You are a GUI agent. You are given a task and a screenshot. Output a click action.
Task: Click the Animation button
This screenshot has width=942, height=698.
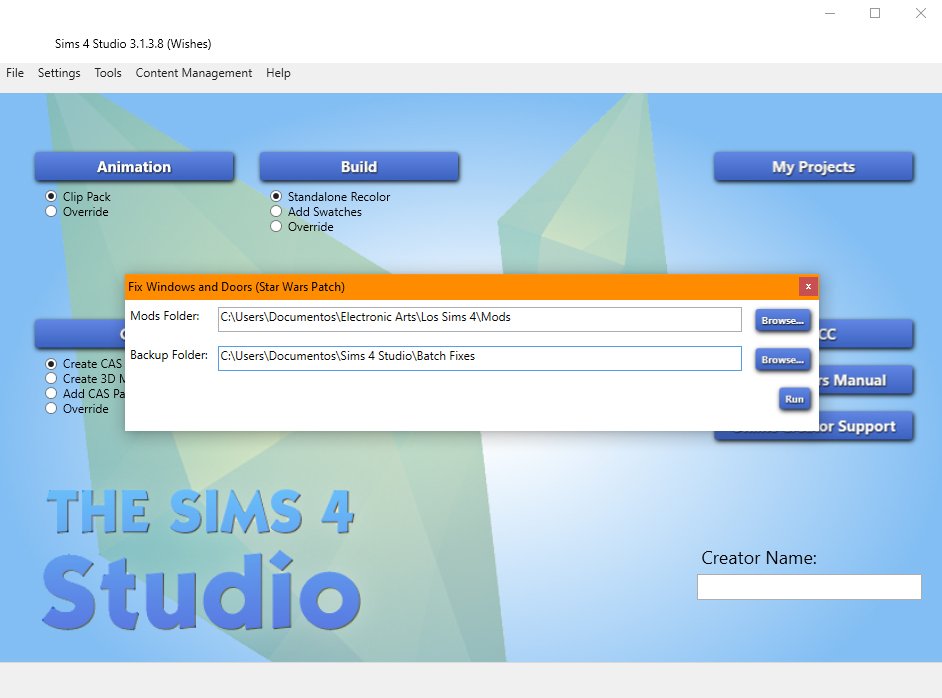pyautogui.click(x=134, y=167)
